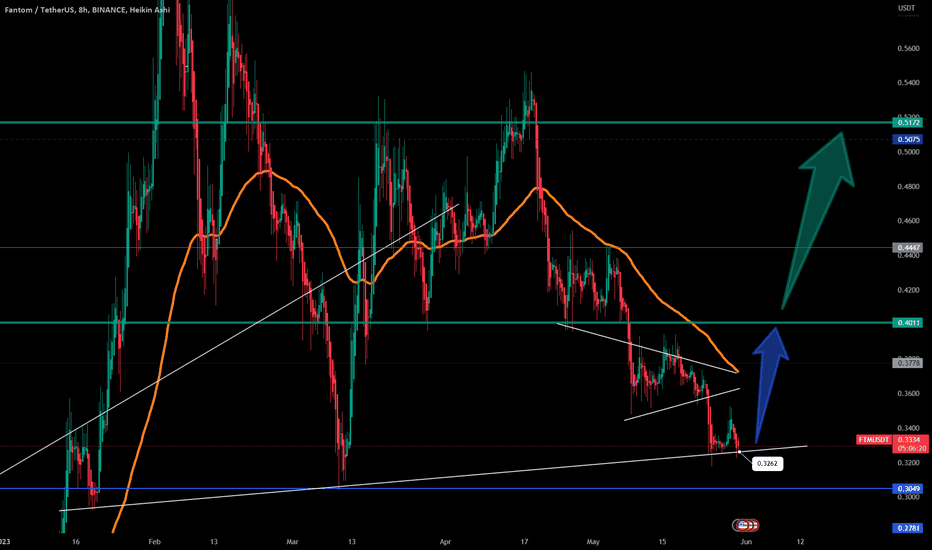Image resolution: width=932 pixels, height=550 pixels.
Task: Click the 0.3400 price axis value
Action: pos(908,428)
